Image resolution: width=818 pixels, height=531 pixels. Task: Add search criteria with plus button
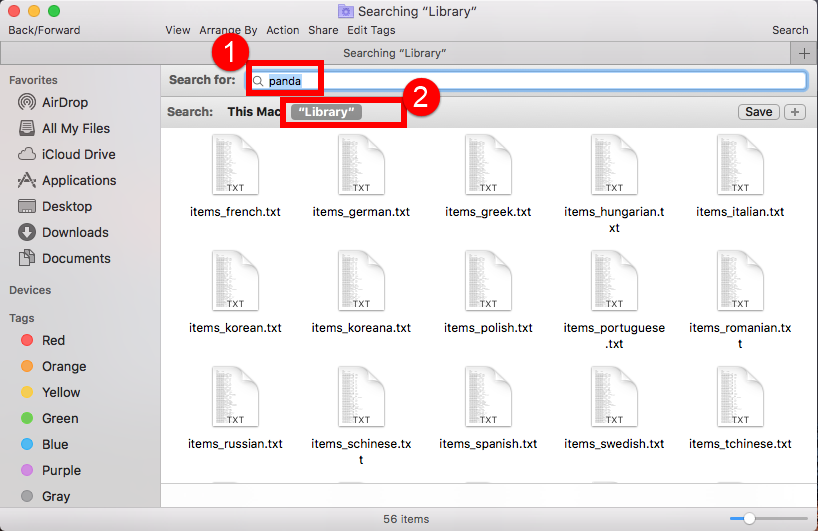click(x=795, y=112)
